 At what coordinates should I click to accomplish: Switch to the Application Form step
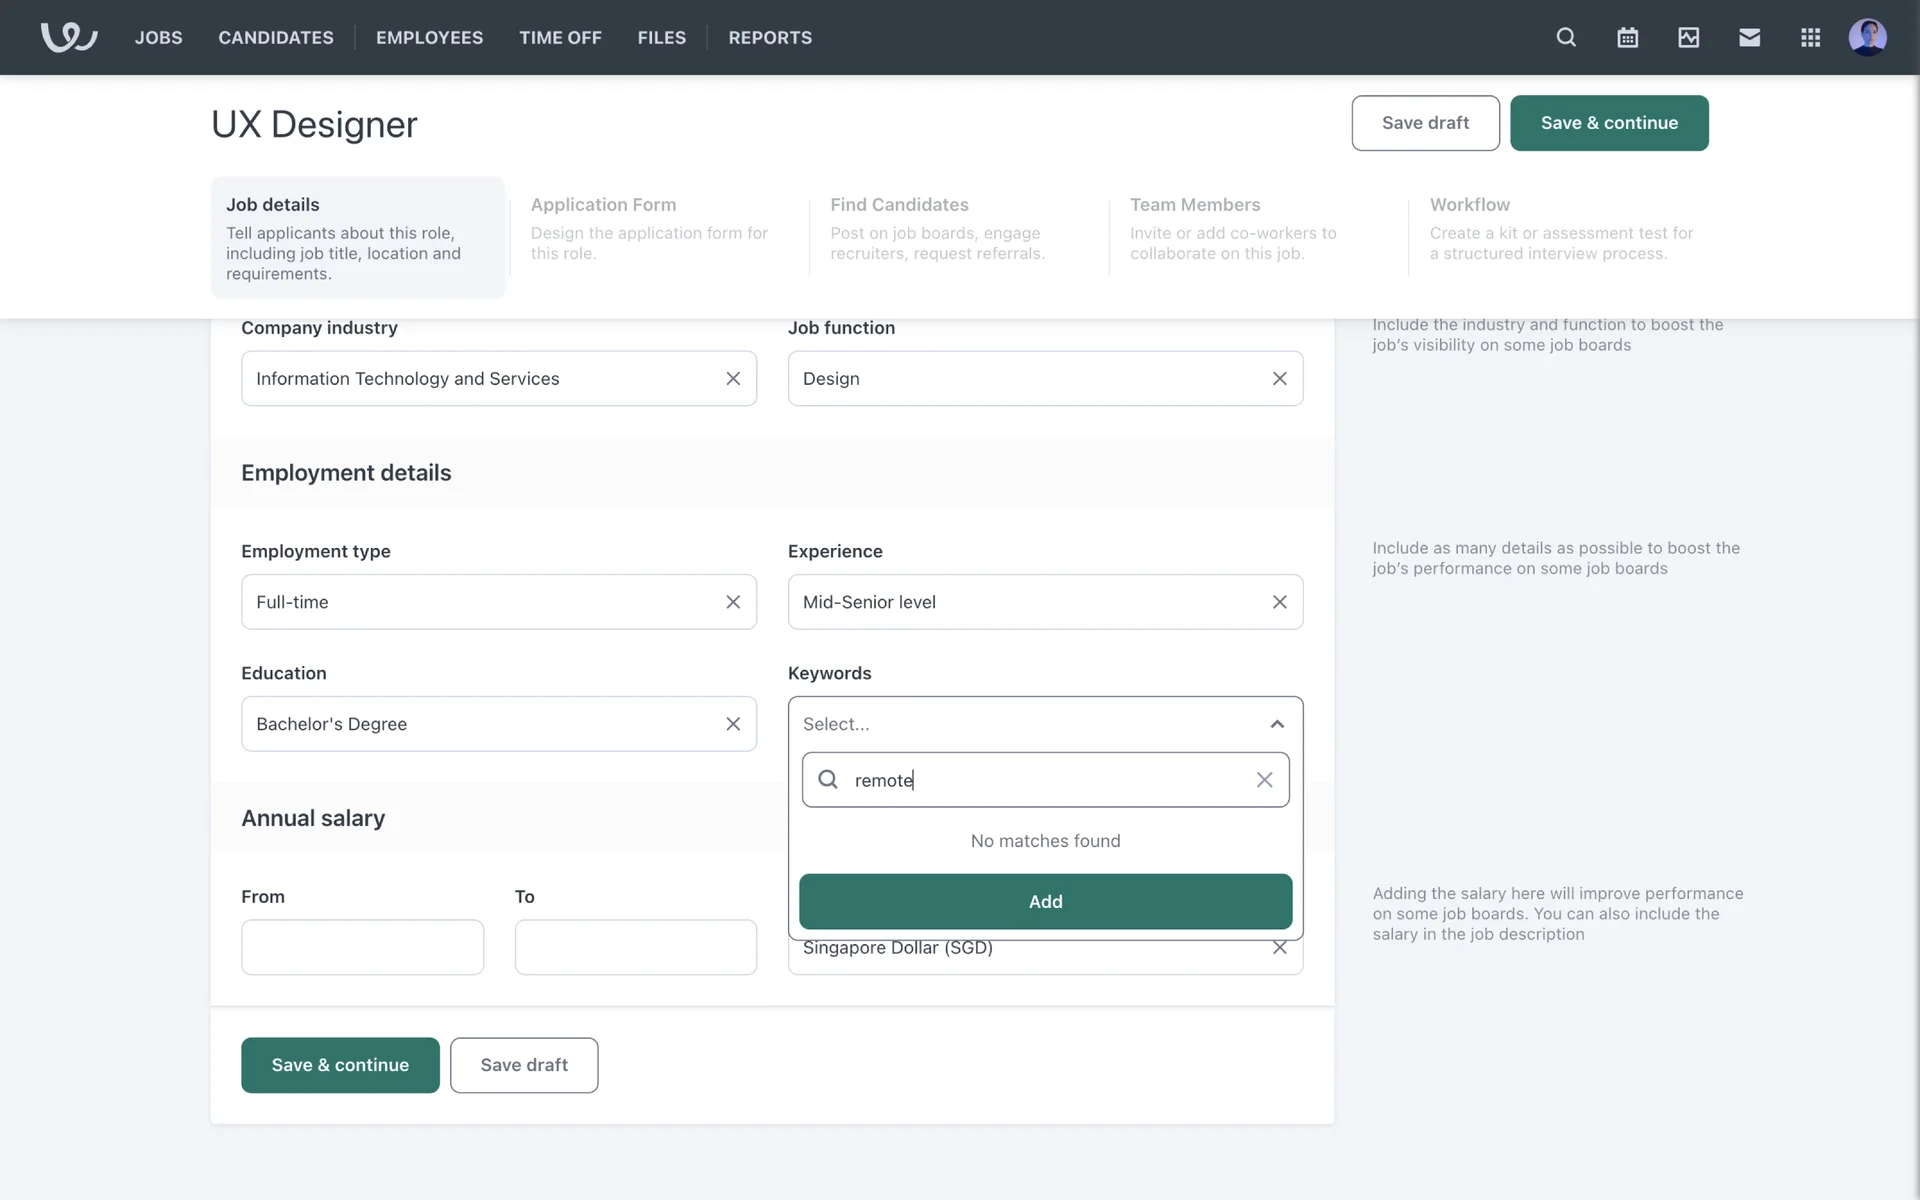pos(650,230)
